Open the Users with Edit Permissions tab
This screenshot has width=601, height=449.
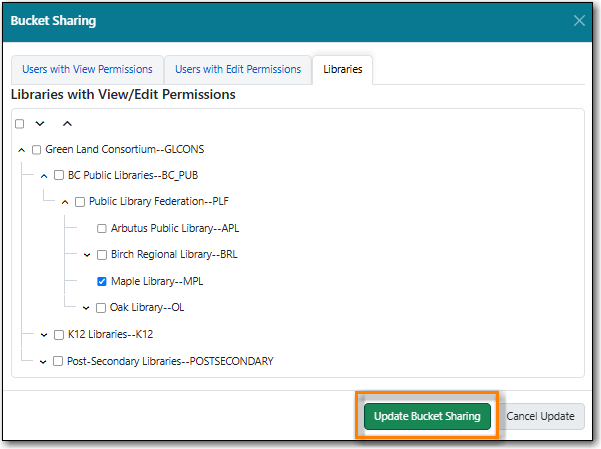(x=237, y=70)
